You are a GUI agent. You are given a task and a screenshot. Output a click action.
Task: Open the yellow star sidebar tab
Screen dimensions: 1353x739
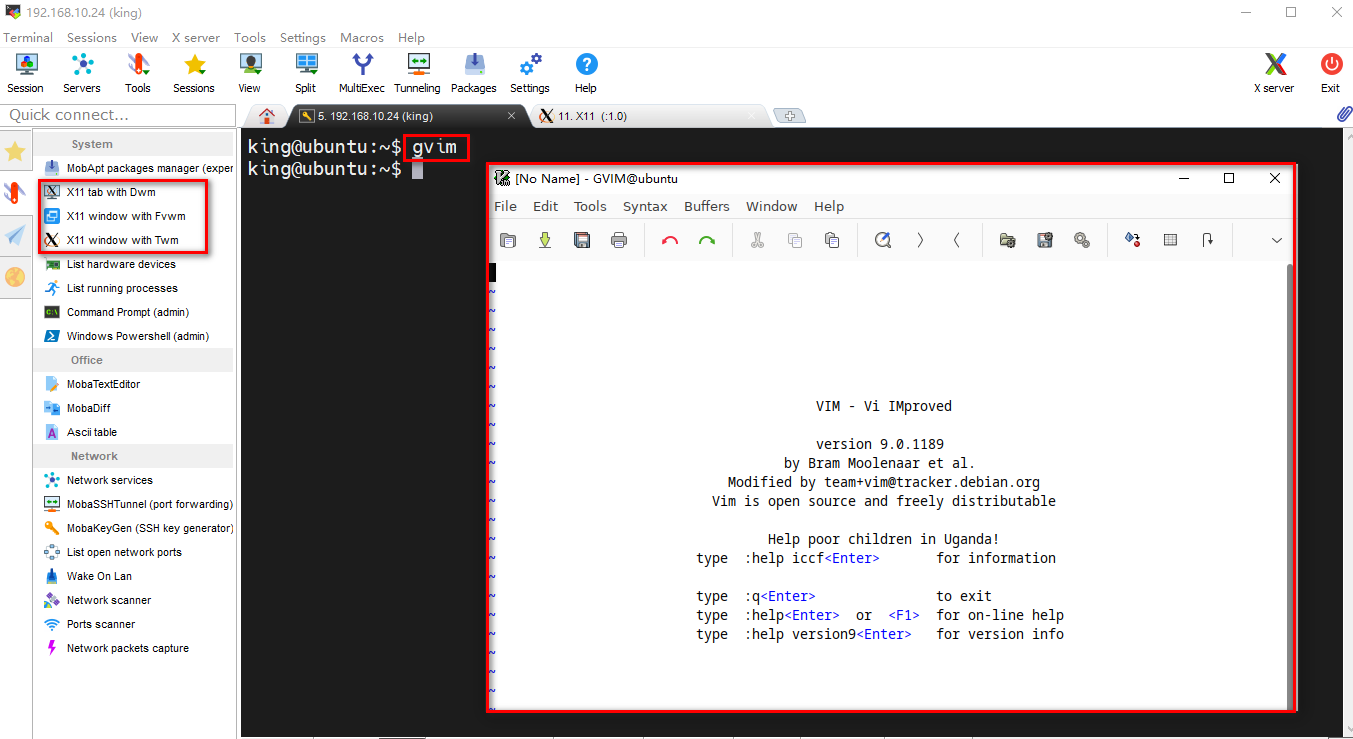[x=15, y=152]
